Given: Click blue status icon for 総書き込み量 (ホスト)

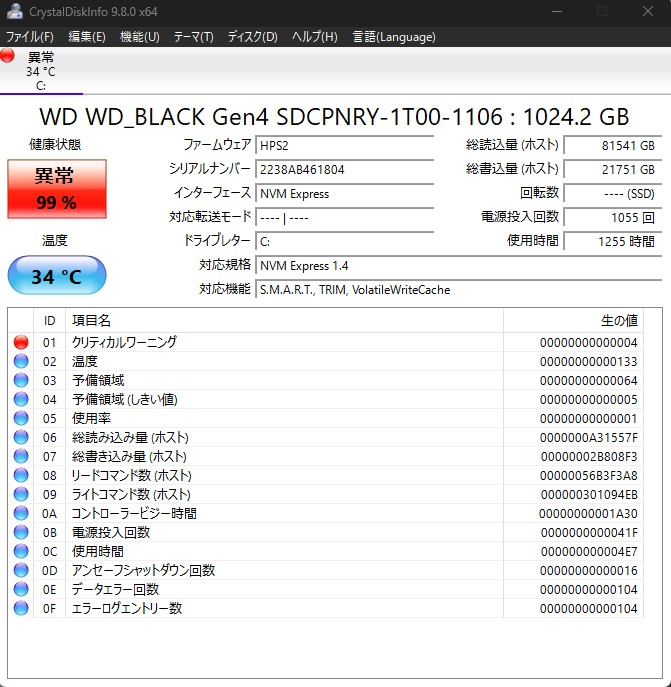Looking at the screenshot, I should [21, 456].
